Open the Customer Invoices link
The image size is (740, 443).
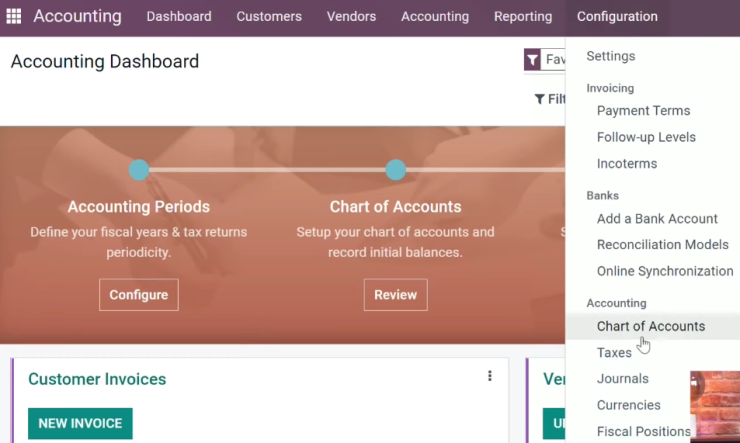(x=97, y=379)
